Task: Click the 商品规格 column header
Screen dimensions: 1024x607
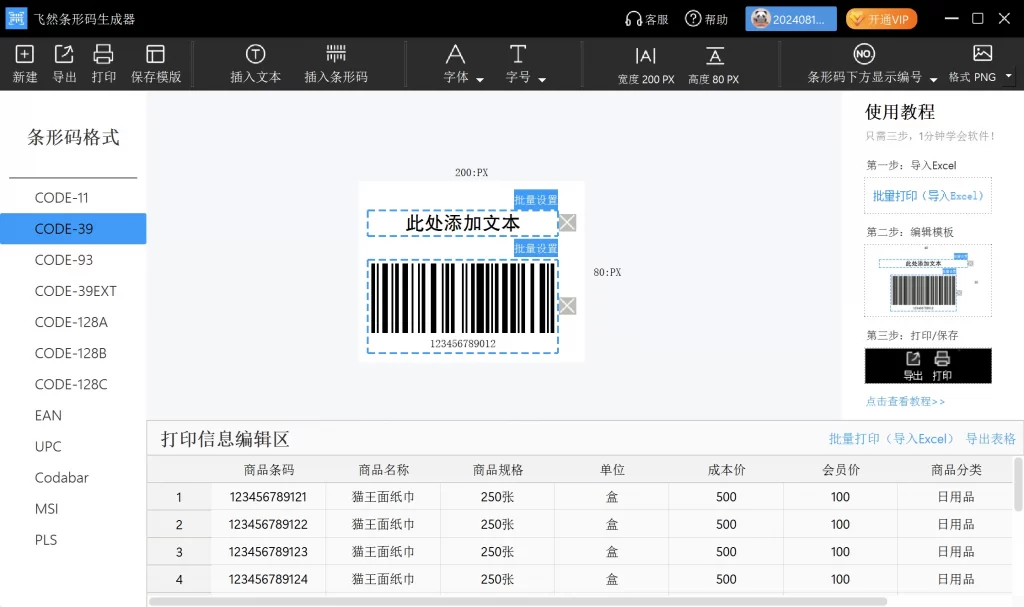Action: pos(498,470)
